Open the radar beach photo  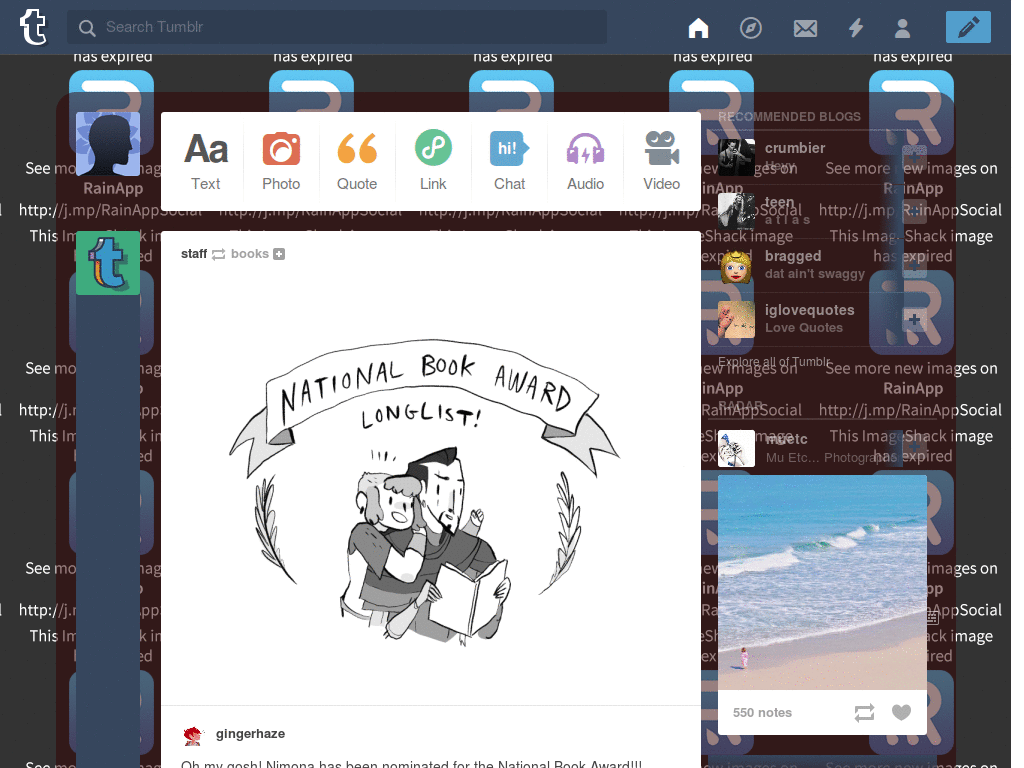[822, 583]
